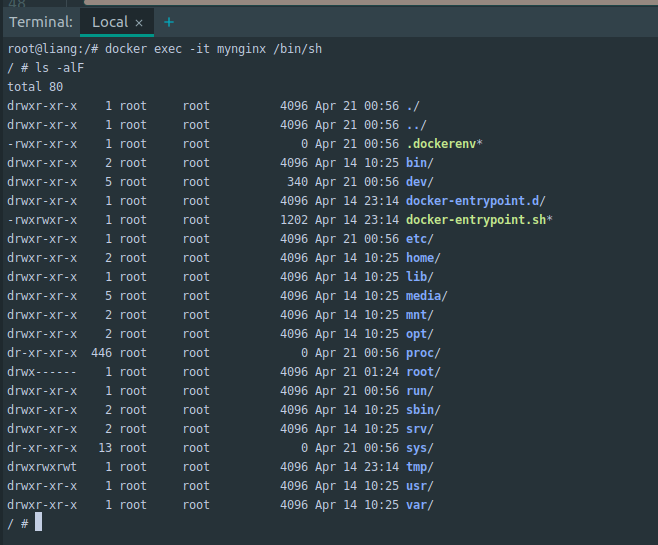Click the drwxrwxrwt permissions string

coord(42,467)
